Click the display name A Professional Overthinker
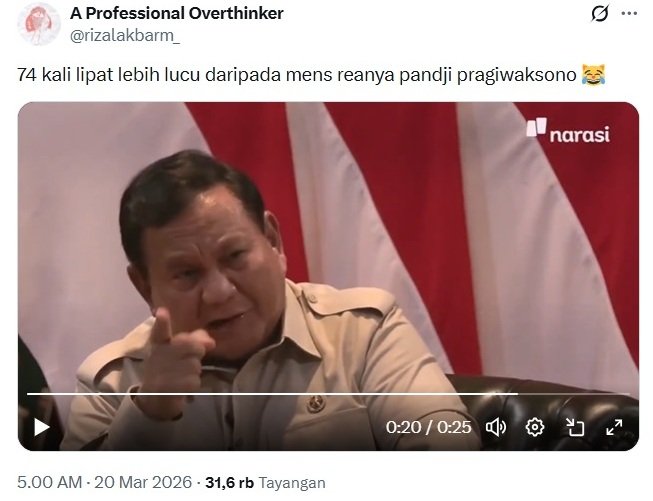This screenshot has width=653, height=501. coord(177,13)
